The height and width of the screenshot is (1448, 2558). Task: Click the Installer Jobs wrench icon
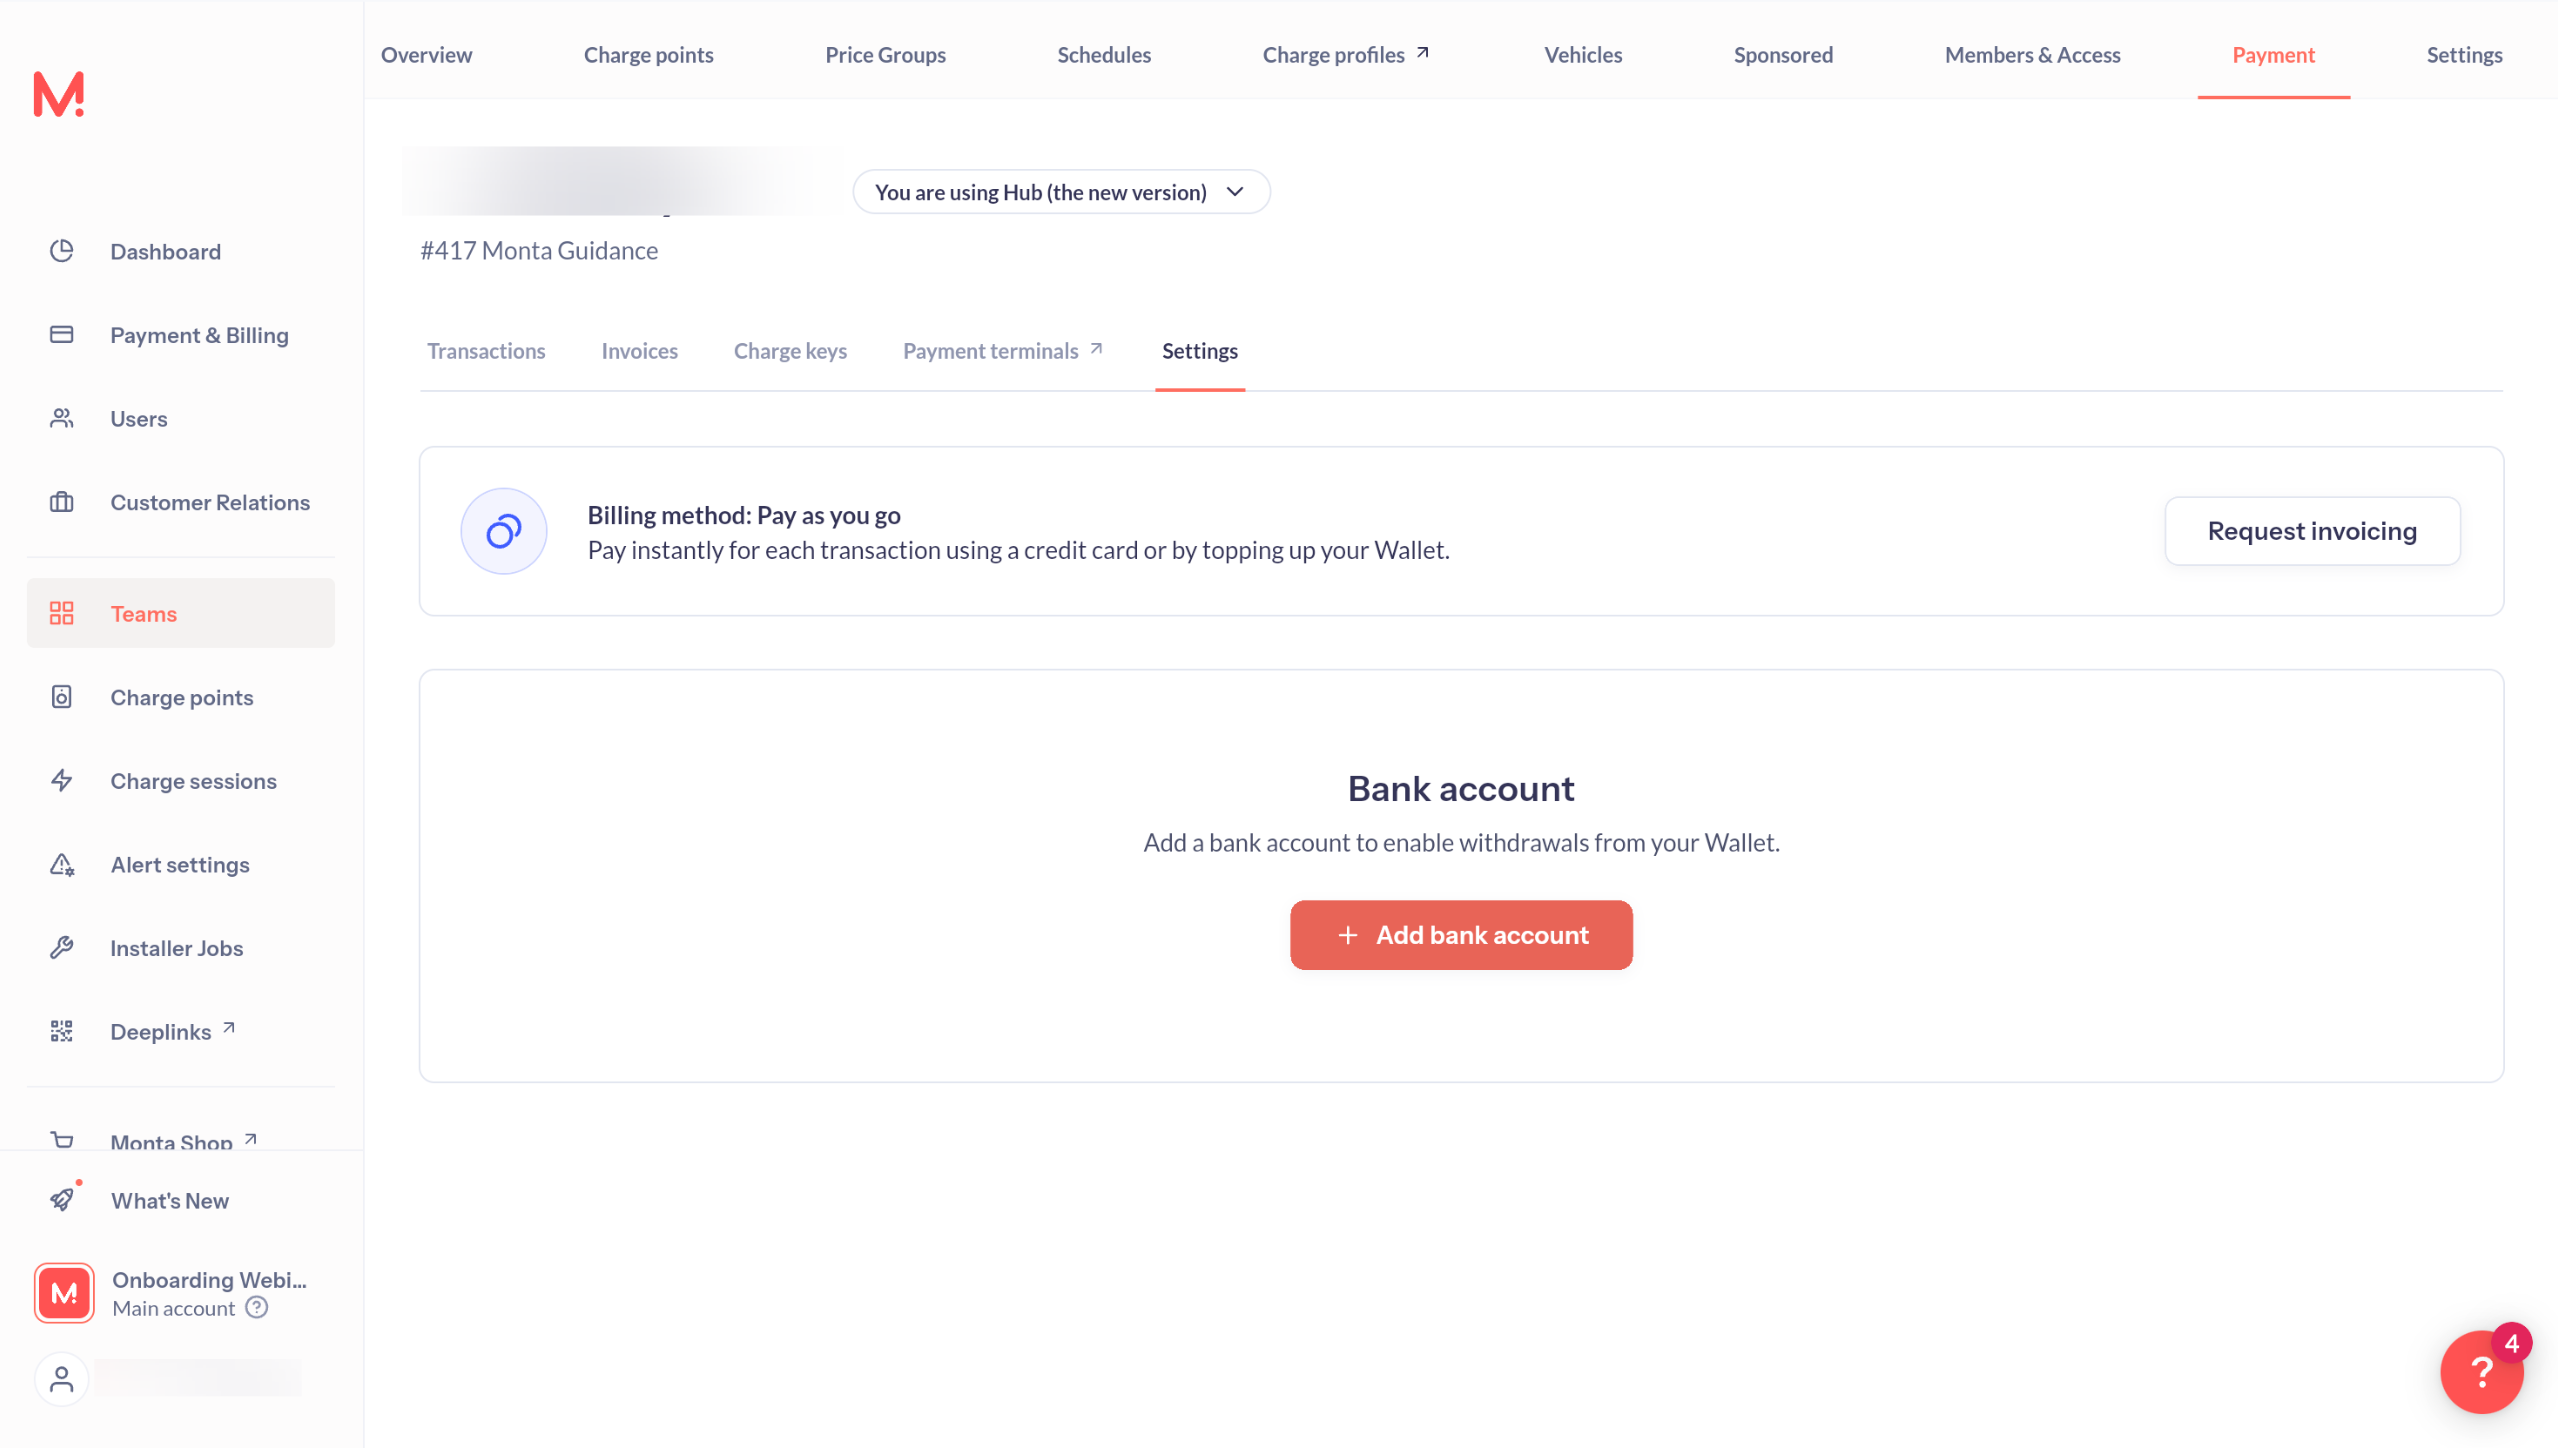tap(62, 947)
